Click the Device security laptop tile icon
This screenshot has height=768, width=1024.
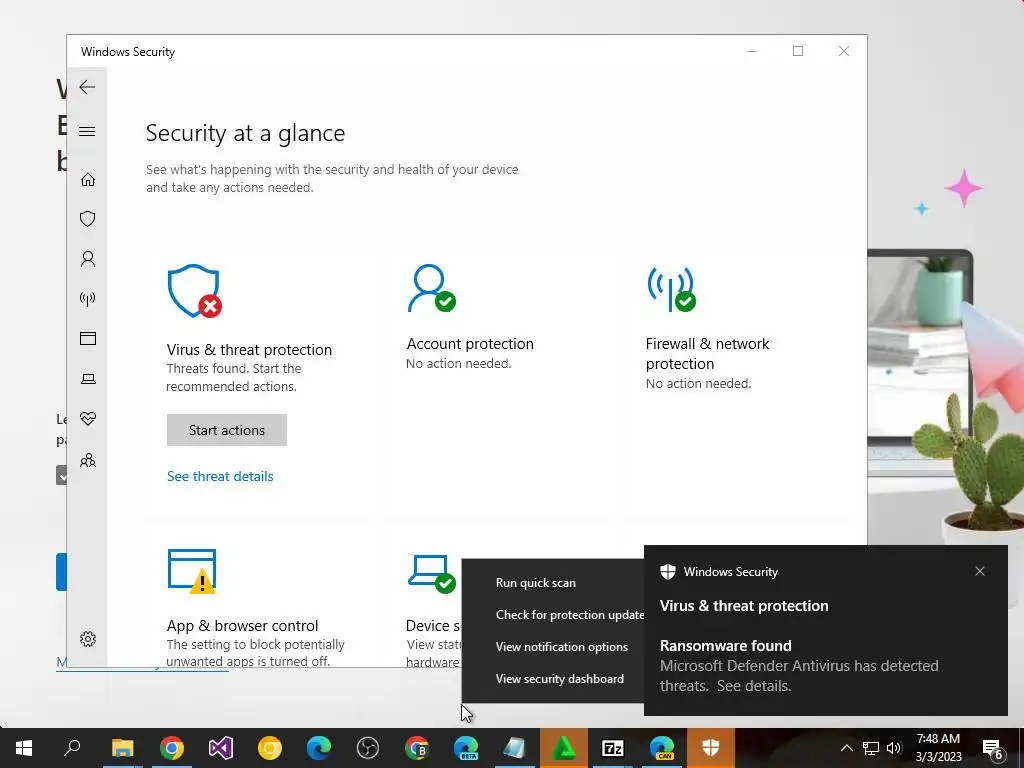pyautogui.click(x=432, y=573)
